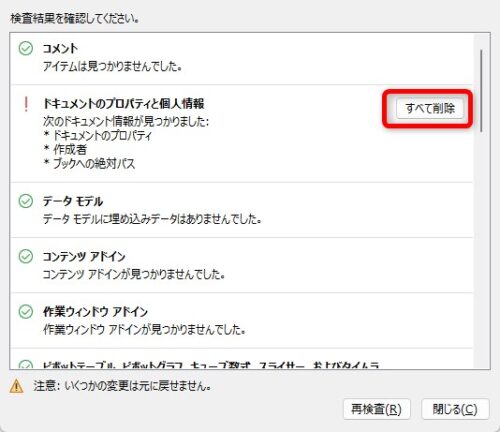Click the text コンテンツ アドインが見つかりませんでした。
The image size is (500, 432).
134,274
